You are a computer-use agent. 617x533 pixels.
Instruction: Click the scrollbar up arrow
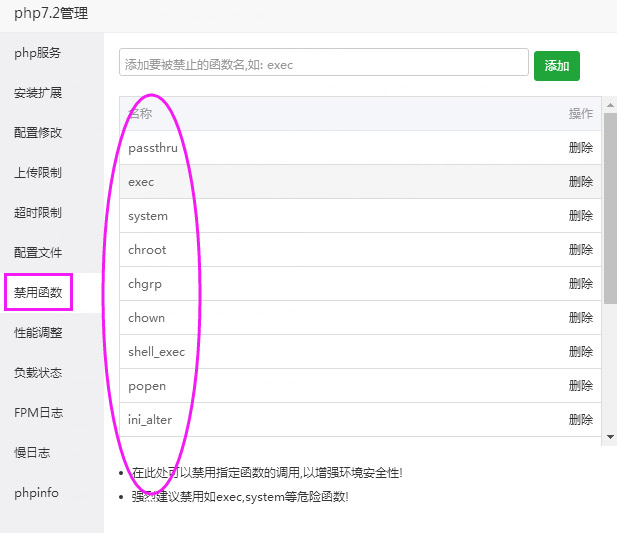coord(610,105)
